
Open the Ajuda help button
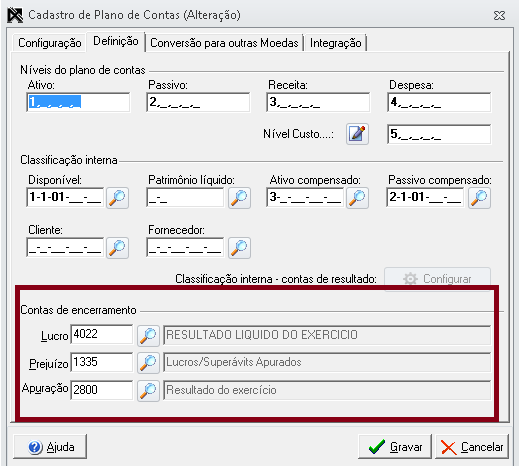click(x=50, y=447)
